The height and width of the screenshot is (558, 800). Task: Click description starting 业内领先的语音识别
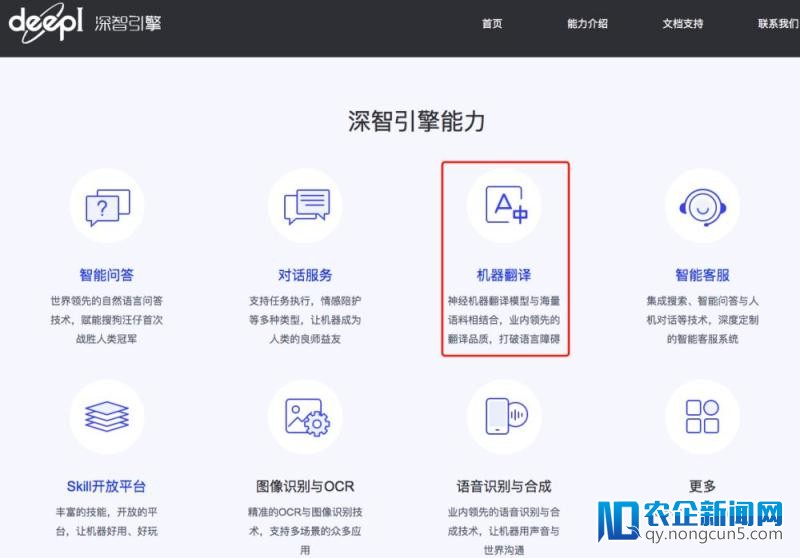[504, 531]
